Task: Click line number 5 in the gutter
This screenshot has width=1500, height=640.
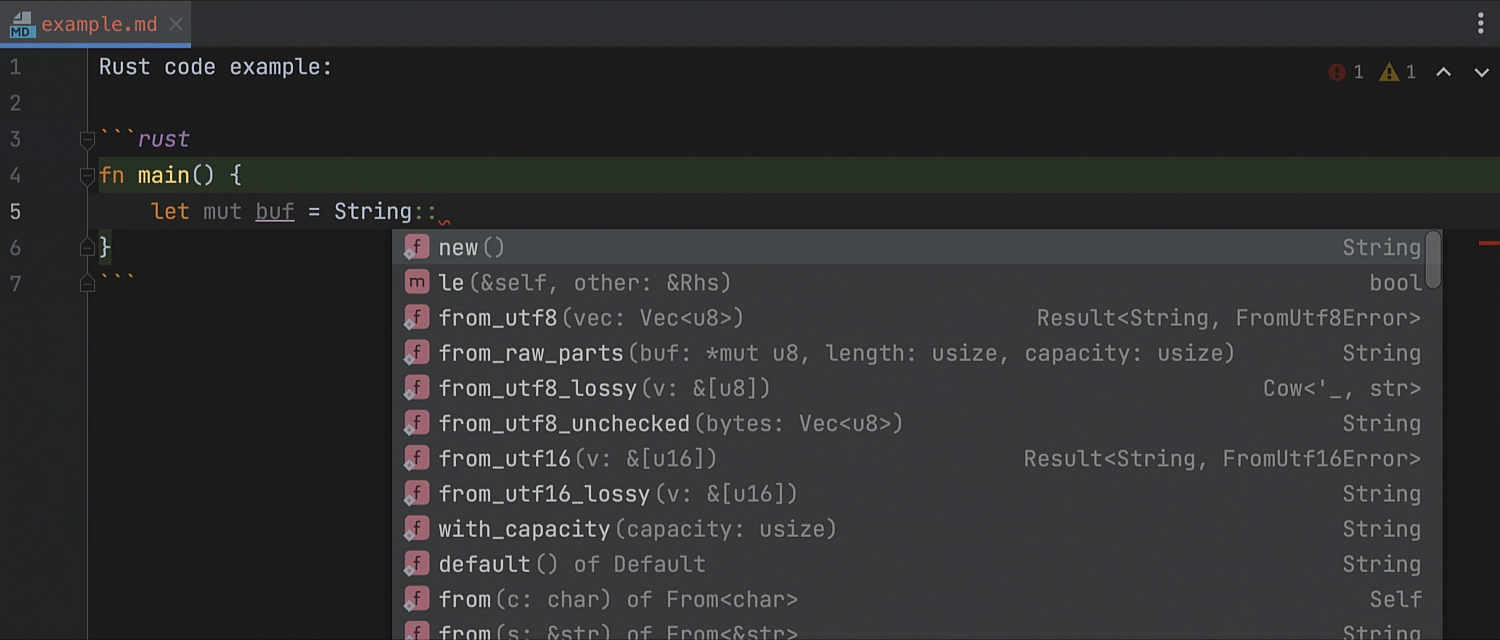Action: pos(15,212)
